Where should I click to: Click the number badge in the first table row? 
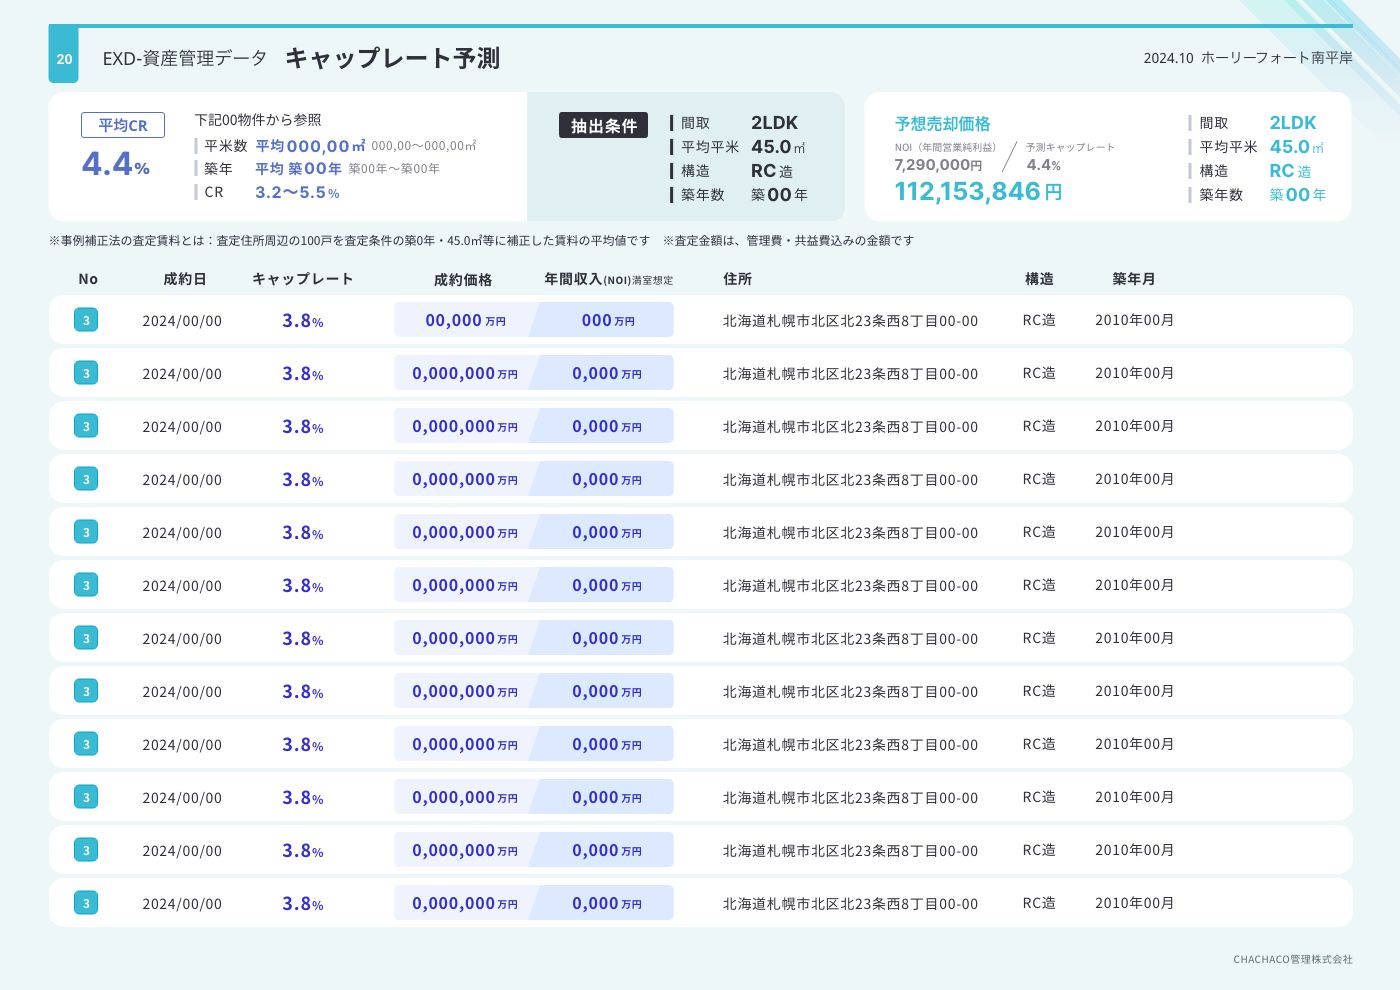86,320
